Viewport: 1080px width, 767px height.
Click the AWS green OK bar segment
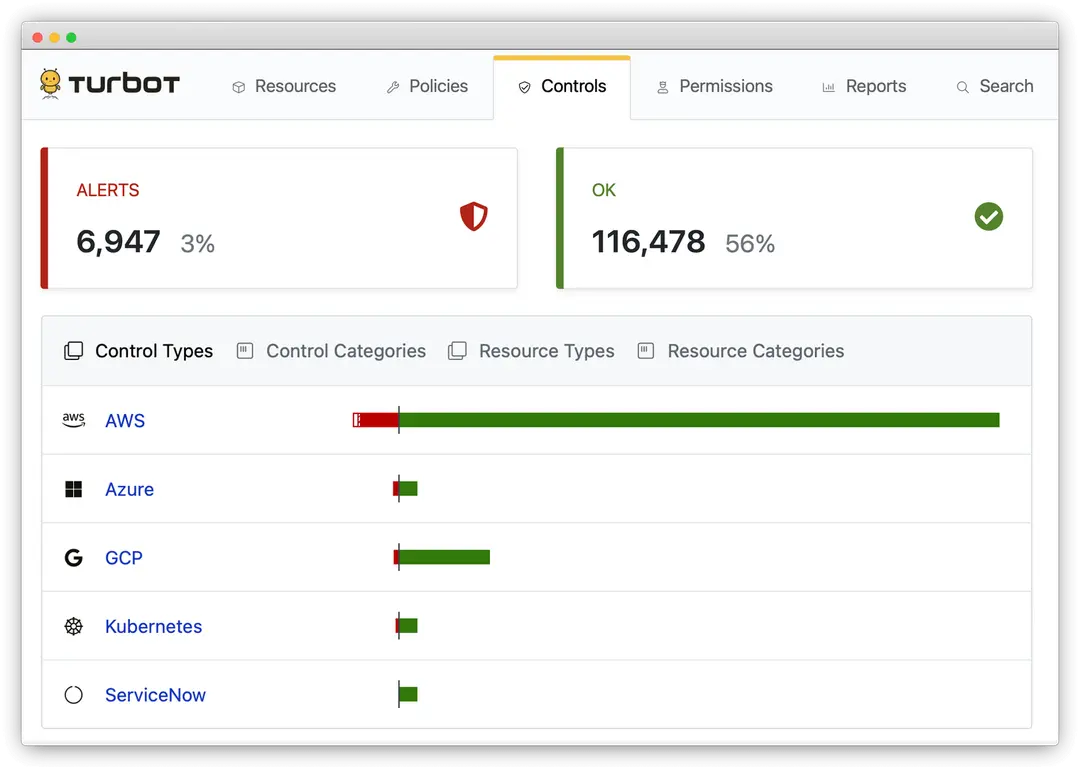(x=699, y=420)
